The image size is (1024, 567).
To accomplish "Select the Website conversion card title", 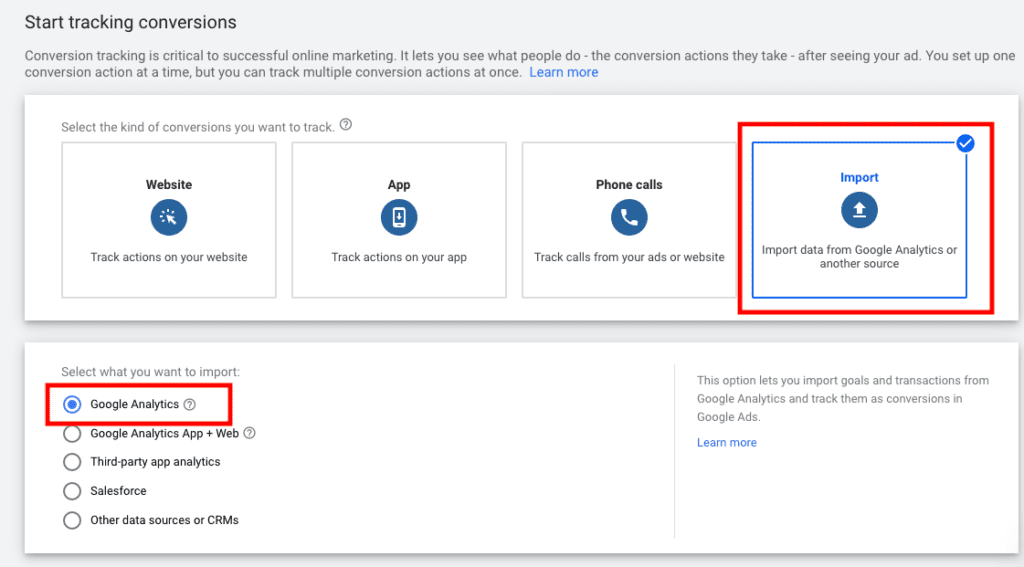I will (x=168, y=185).
